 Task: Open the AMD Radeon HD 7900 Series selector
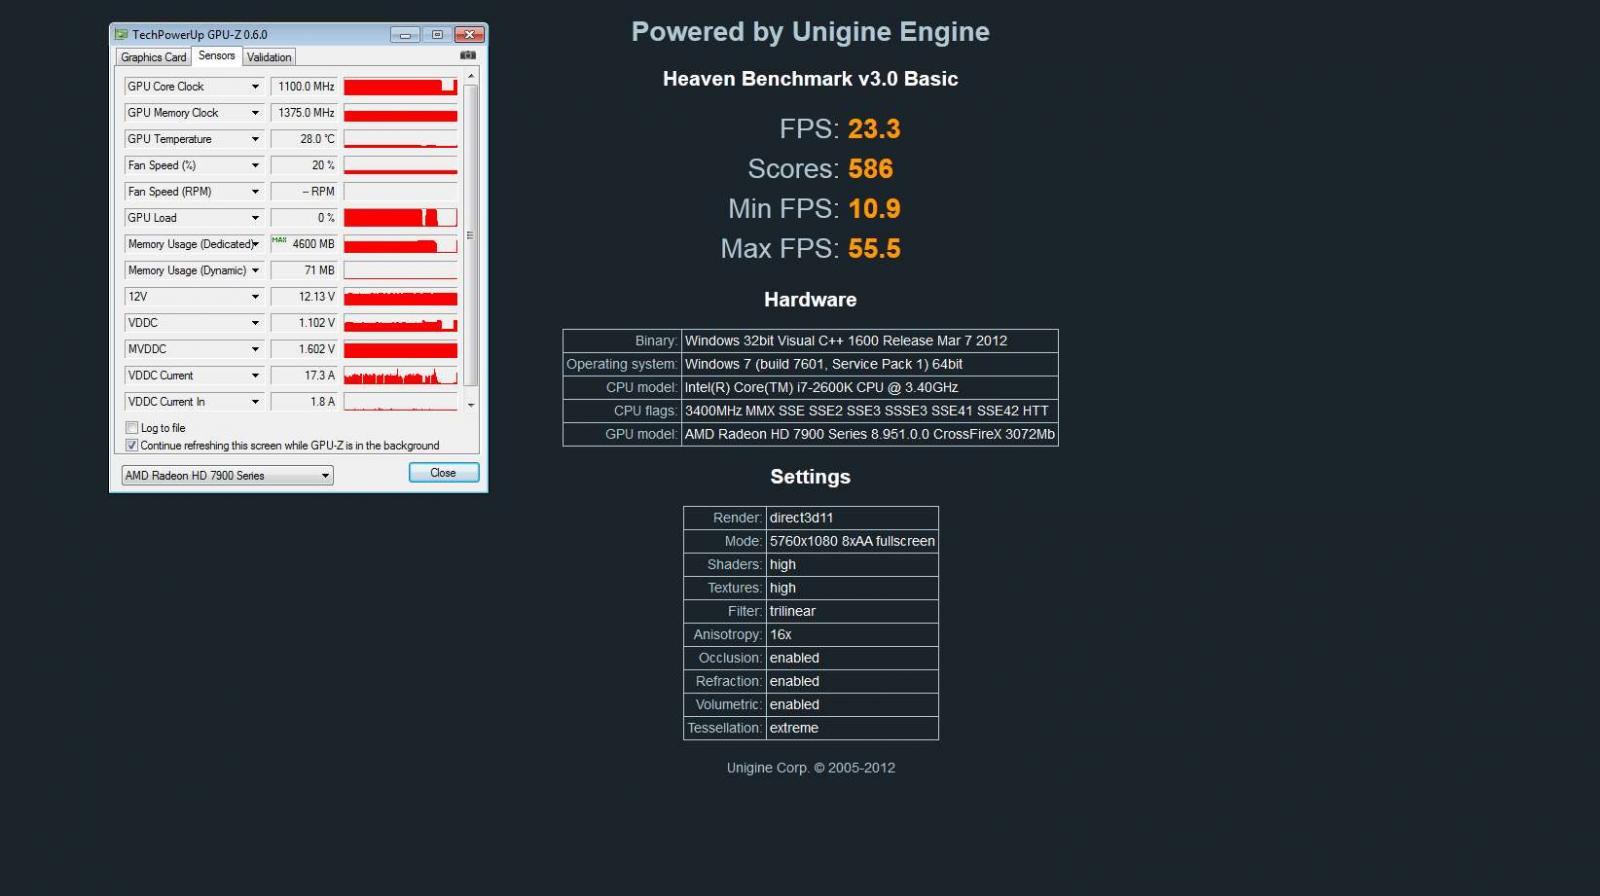click(227, 476)
